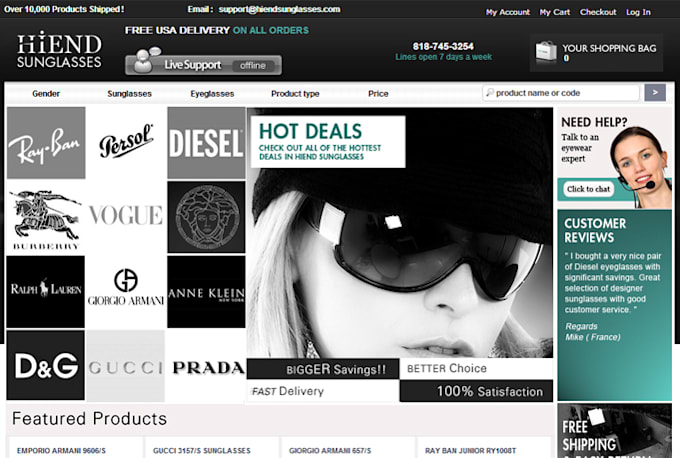Open the Sunglasses menu
The height and width of the screenshot is (458, 680).
tap(129, 94)
